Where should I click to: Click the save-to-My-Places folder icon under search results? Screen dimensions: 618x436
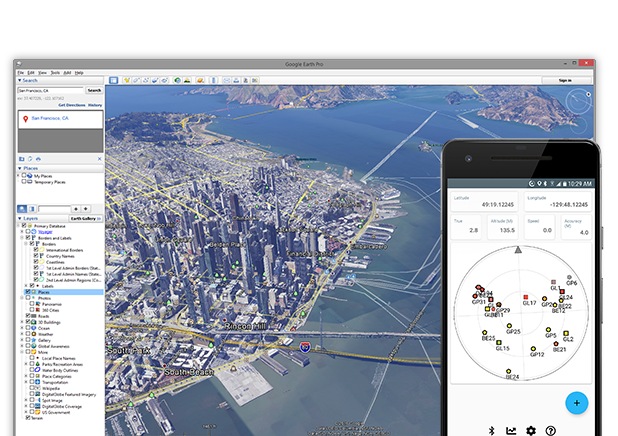(22, 159)
